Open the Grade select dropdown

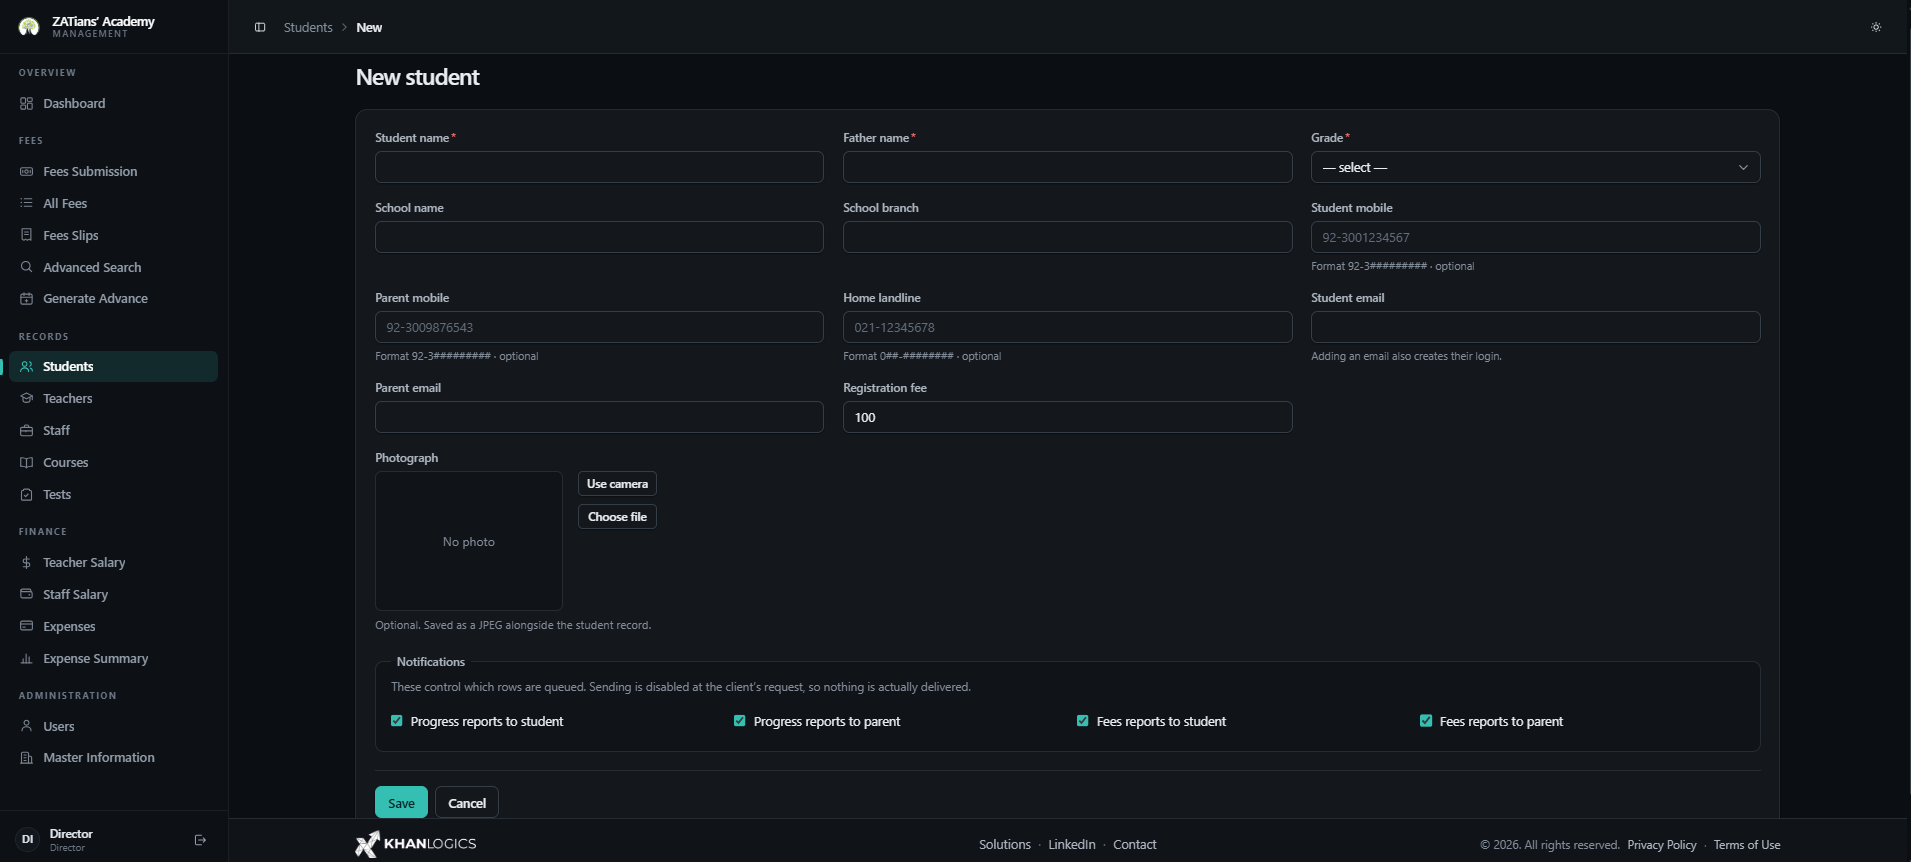click(x=1535, y=167)
